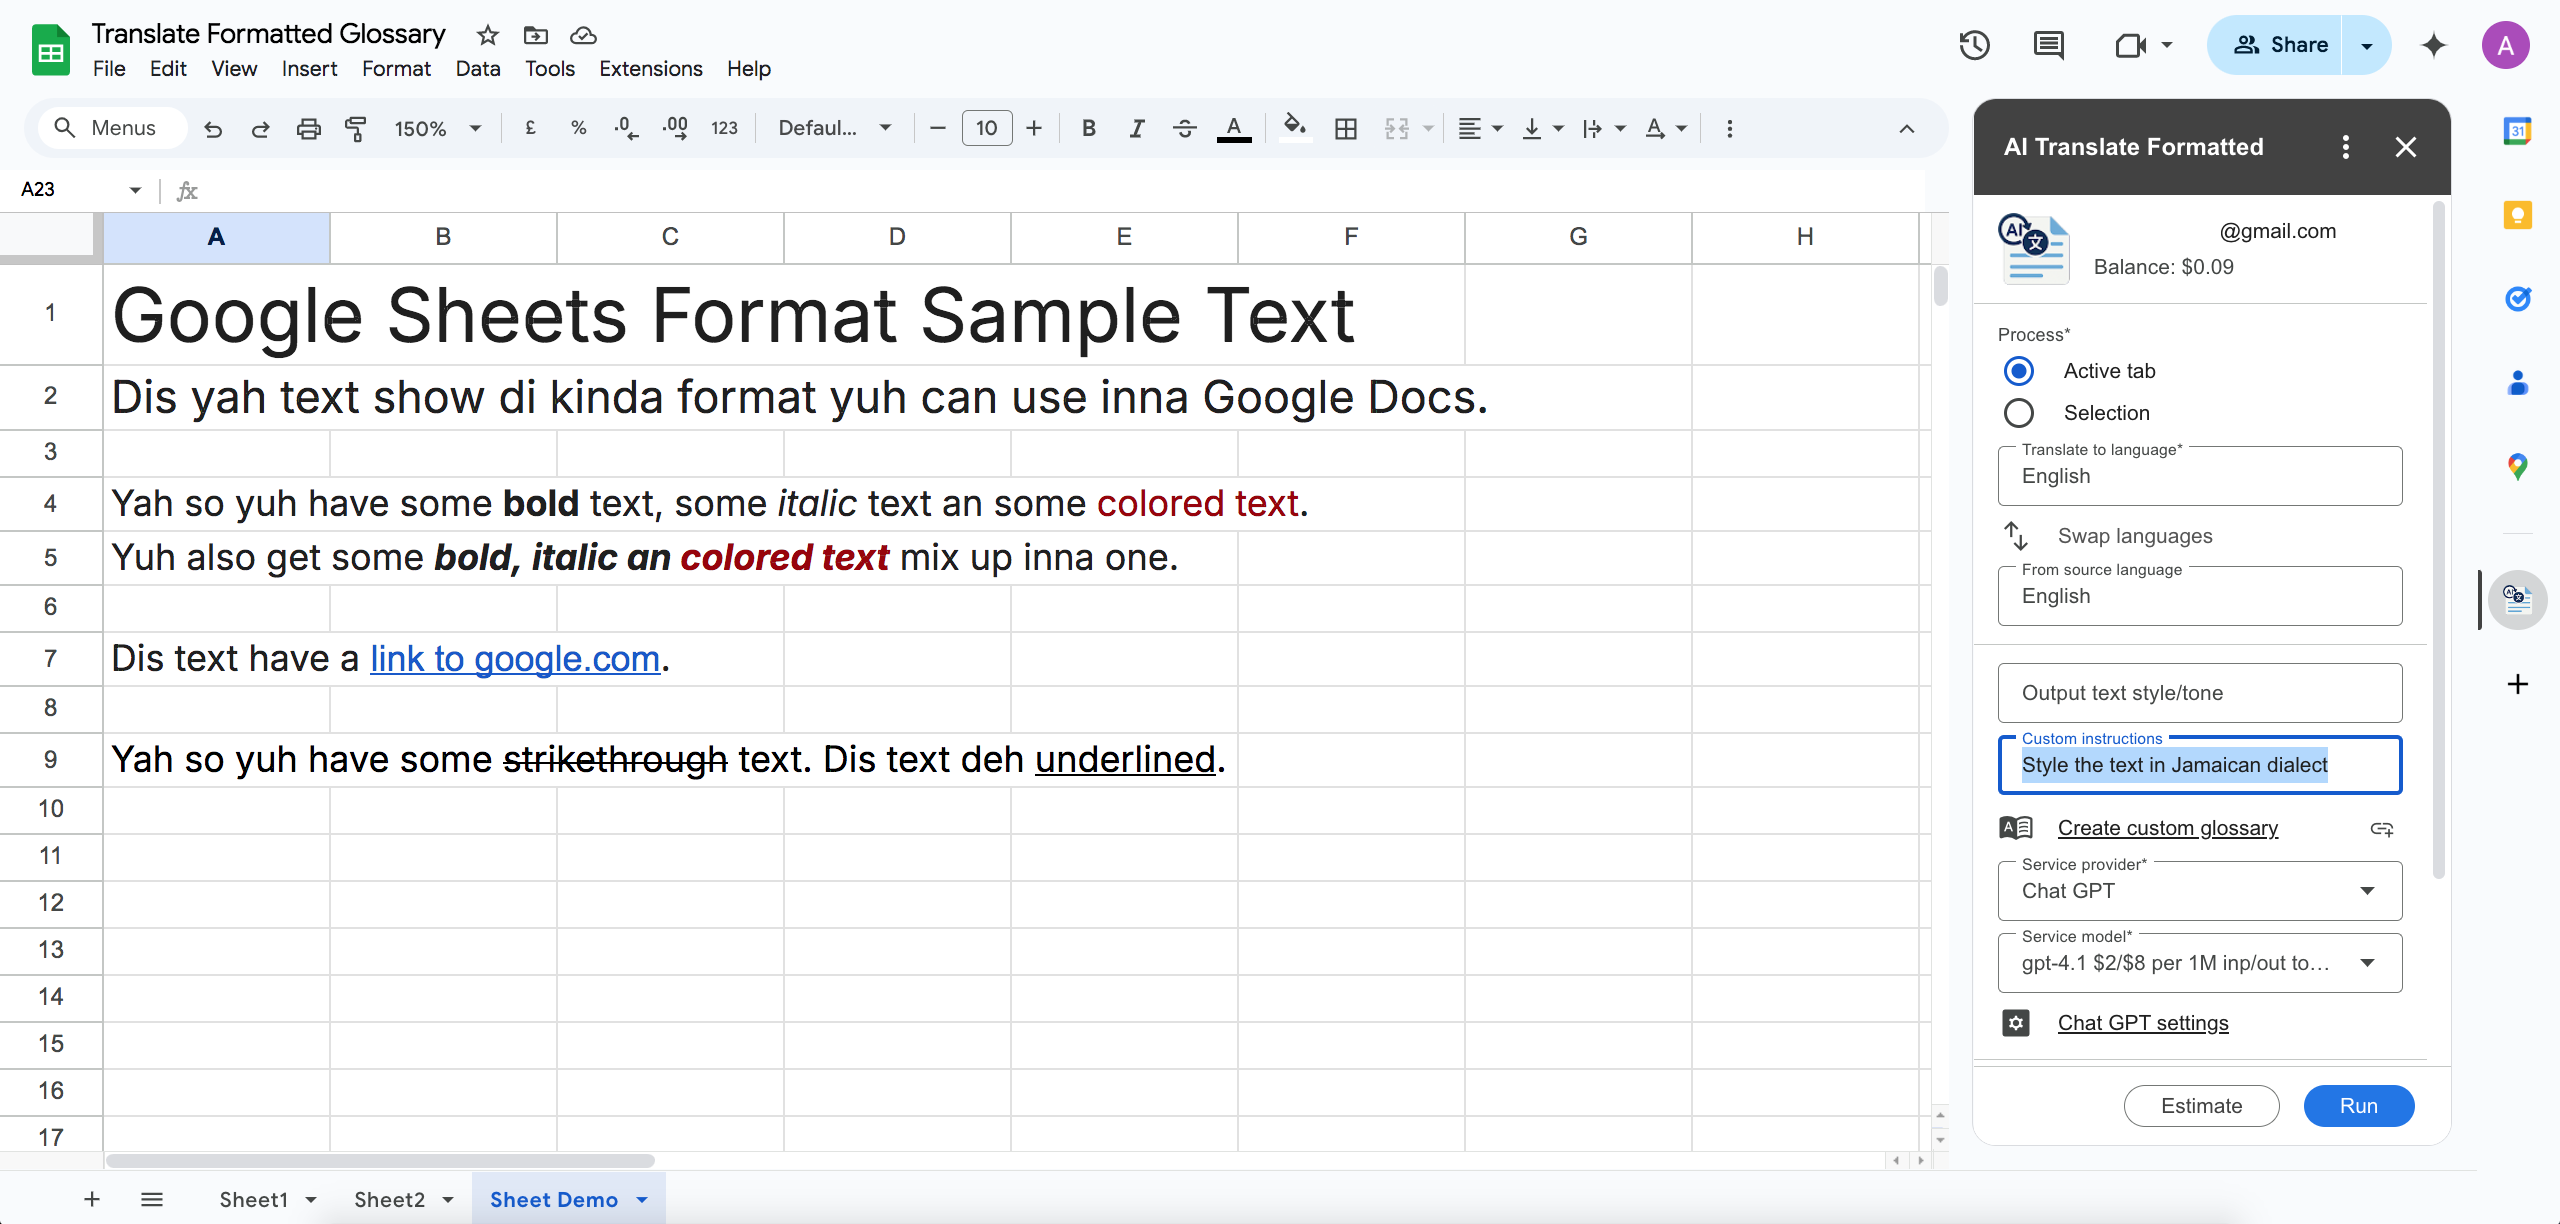Image resolution: width=2560 pixels, height=1224 pixels.
Task: Open link to google.com in cell A7
Action: pos(515,659)
